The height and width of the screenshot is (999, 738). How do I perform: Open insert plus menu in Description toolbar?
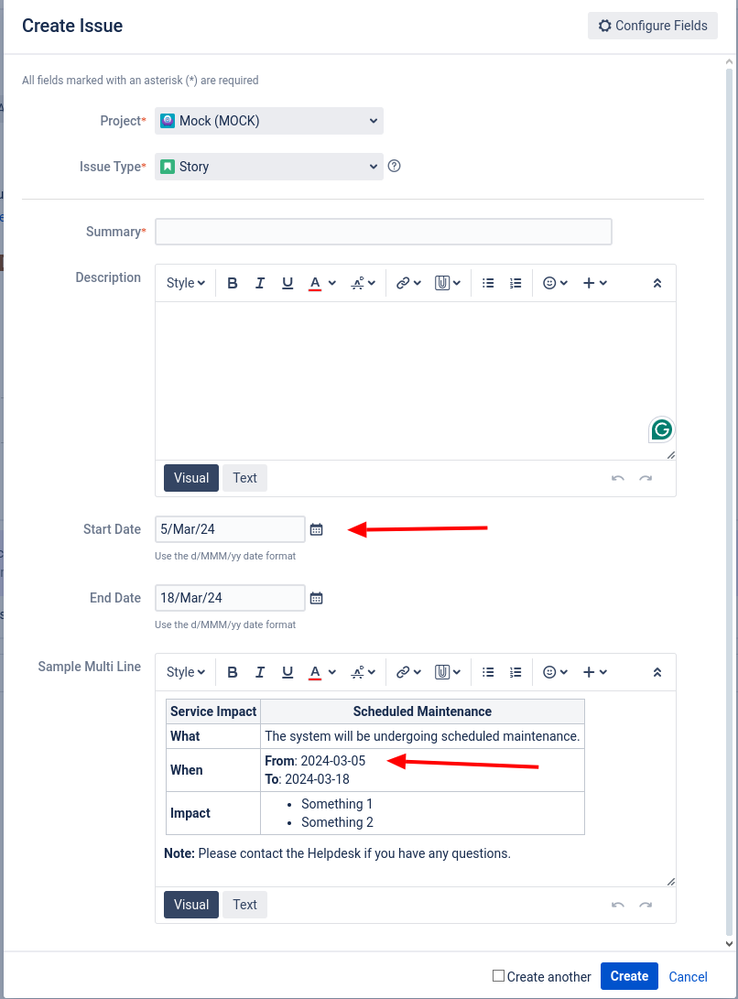(x=595, y=283)
